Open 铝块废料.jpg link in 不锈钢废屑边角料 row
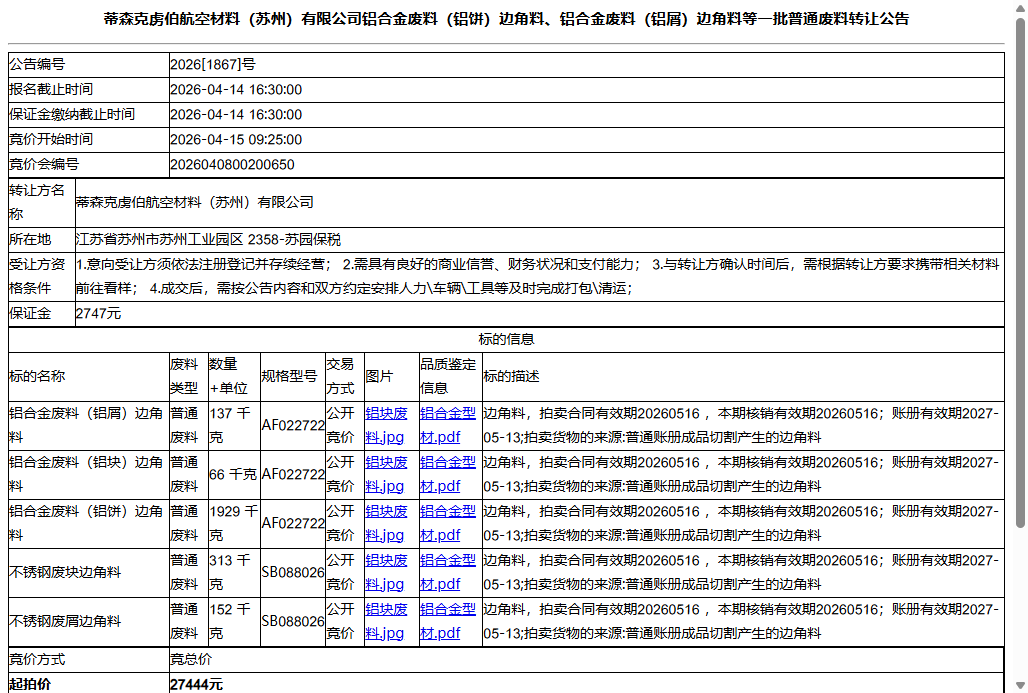The image size is (1028, 693). coord(386,622)
